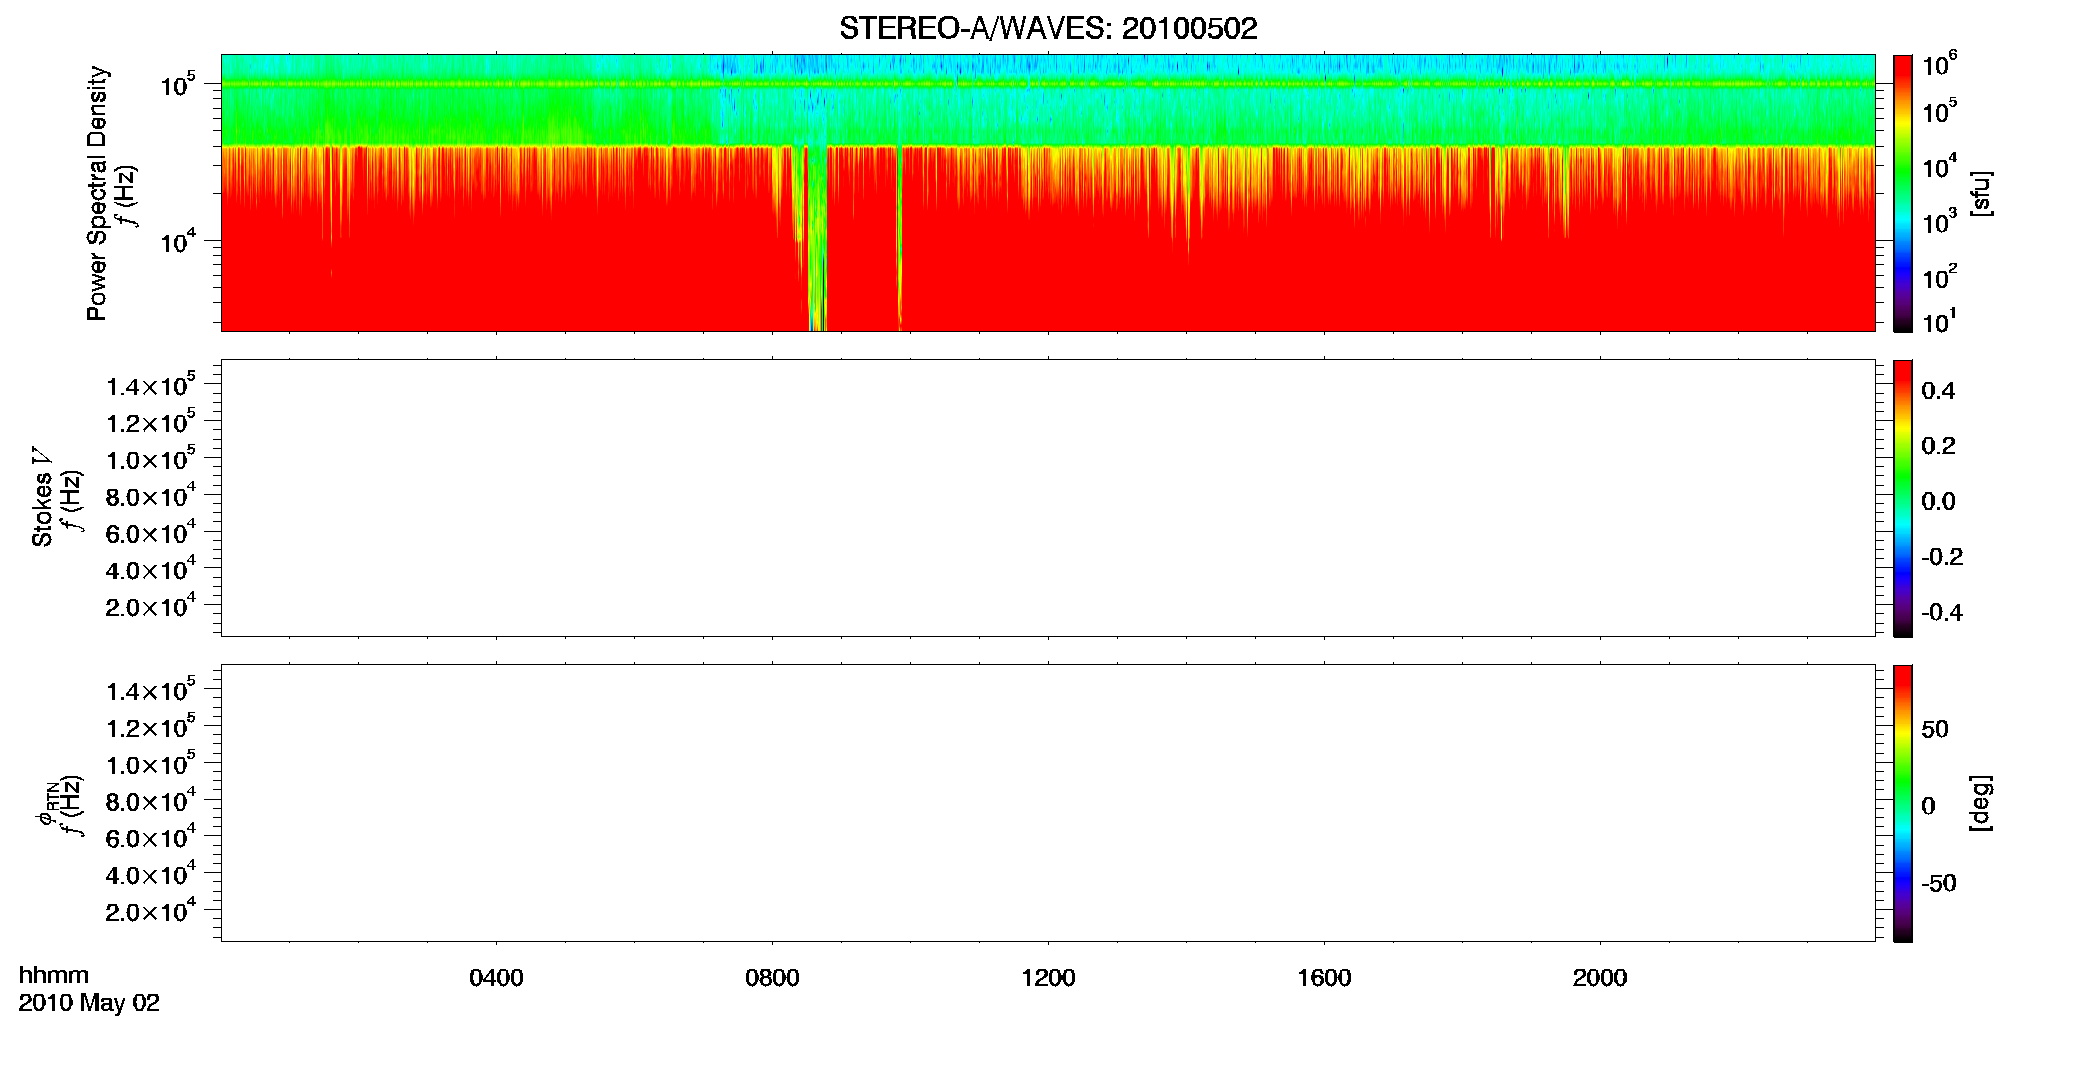Screen dimensions: 2096x1080
Task: Click the 1600 time tick label
Action: (1324, 978)
